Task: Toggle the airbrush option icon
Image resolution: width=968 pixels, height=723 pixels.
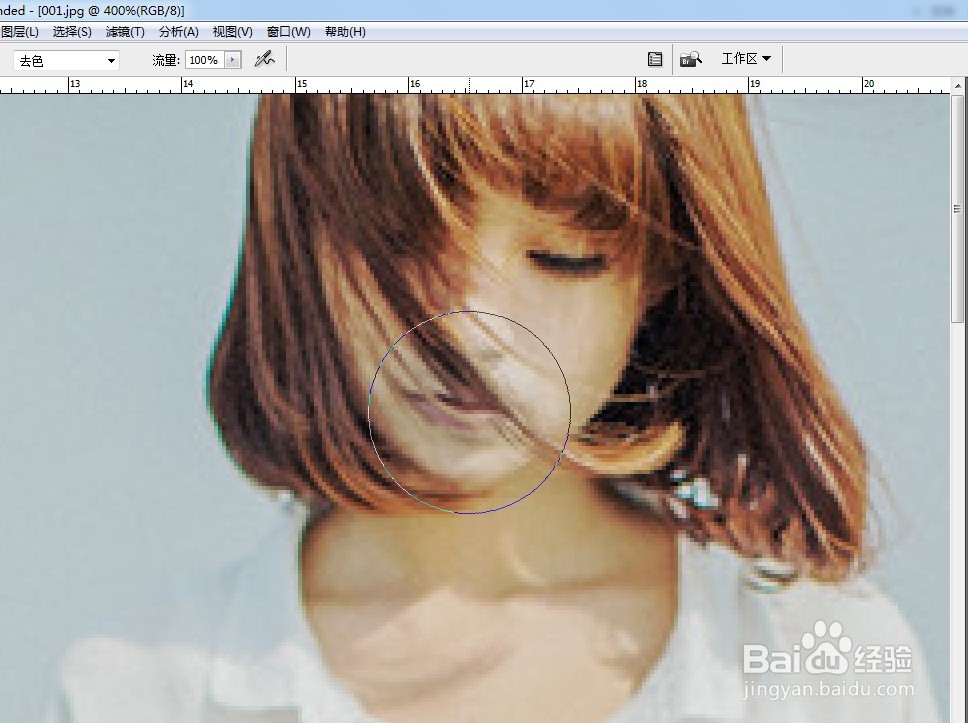Action: click(x=265, y=59)
